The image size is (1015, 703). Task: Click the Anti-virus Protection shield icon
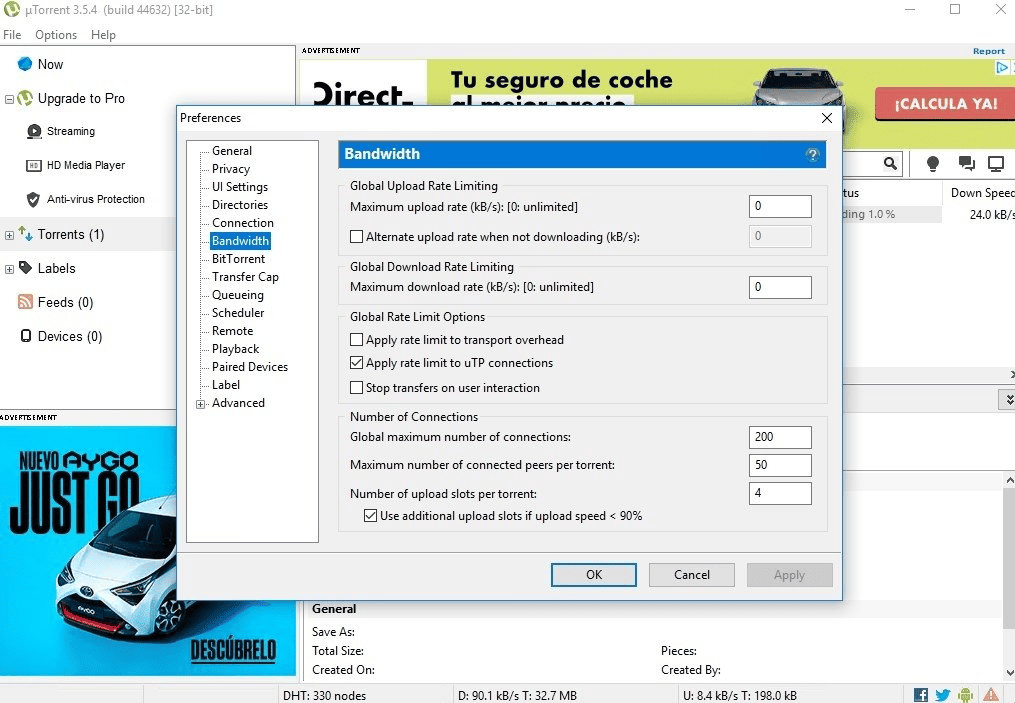33,199
